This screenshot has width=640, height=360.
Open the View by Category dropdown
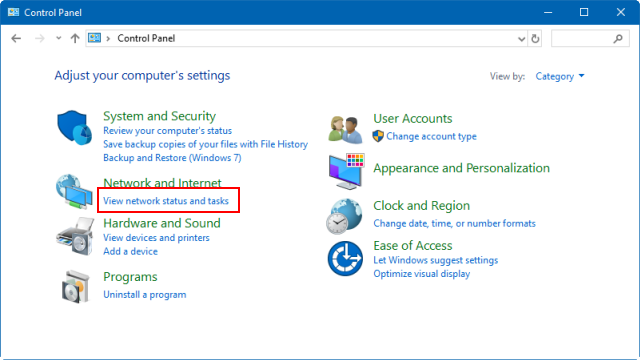560,76
